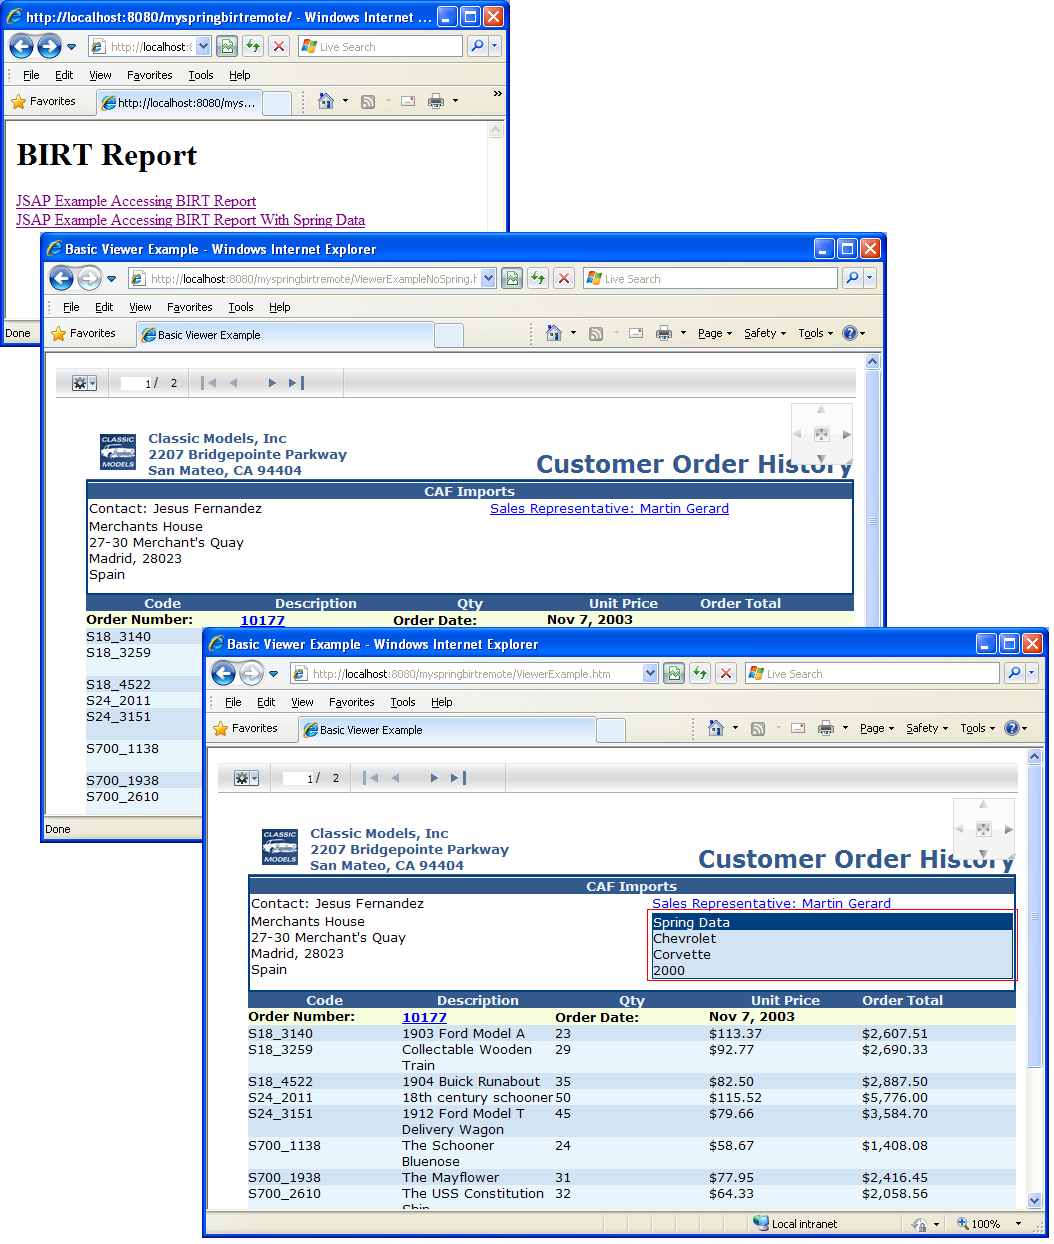Open the BIRT Report With Spring Data link
Image resolution: width=1054 pixels, height=1244 pixels.
click(x=190, y=220)
